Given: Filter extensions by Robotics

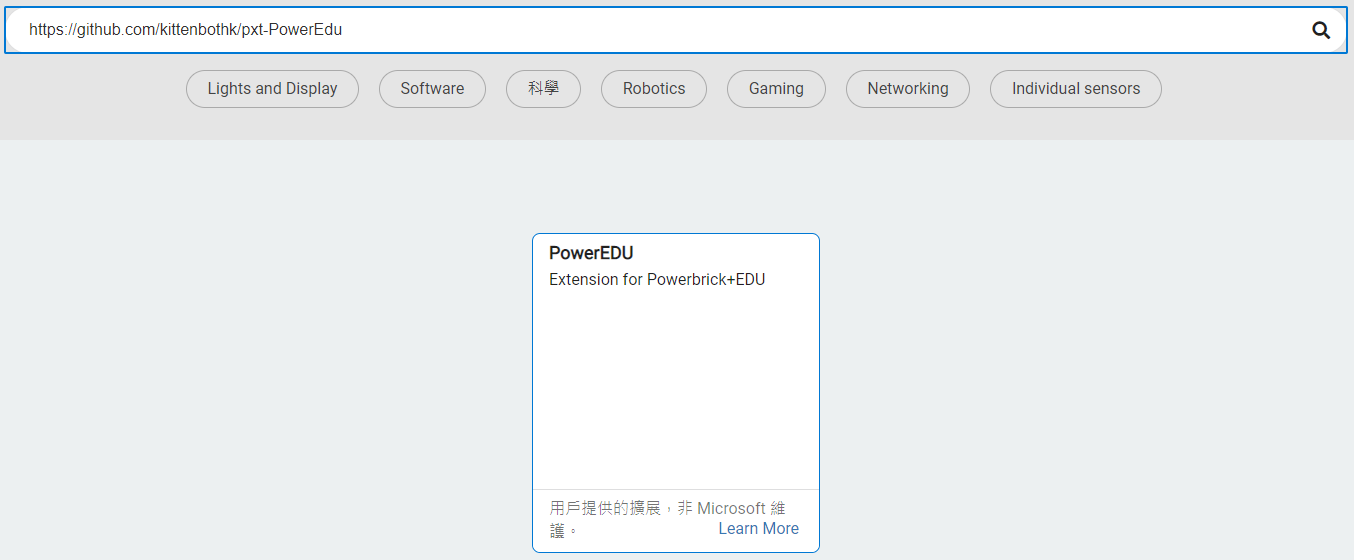Looking at the screenshot, I should click(x=654, y=89).
